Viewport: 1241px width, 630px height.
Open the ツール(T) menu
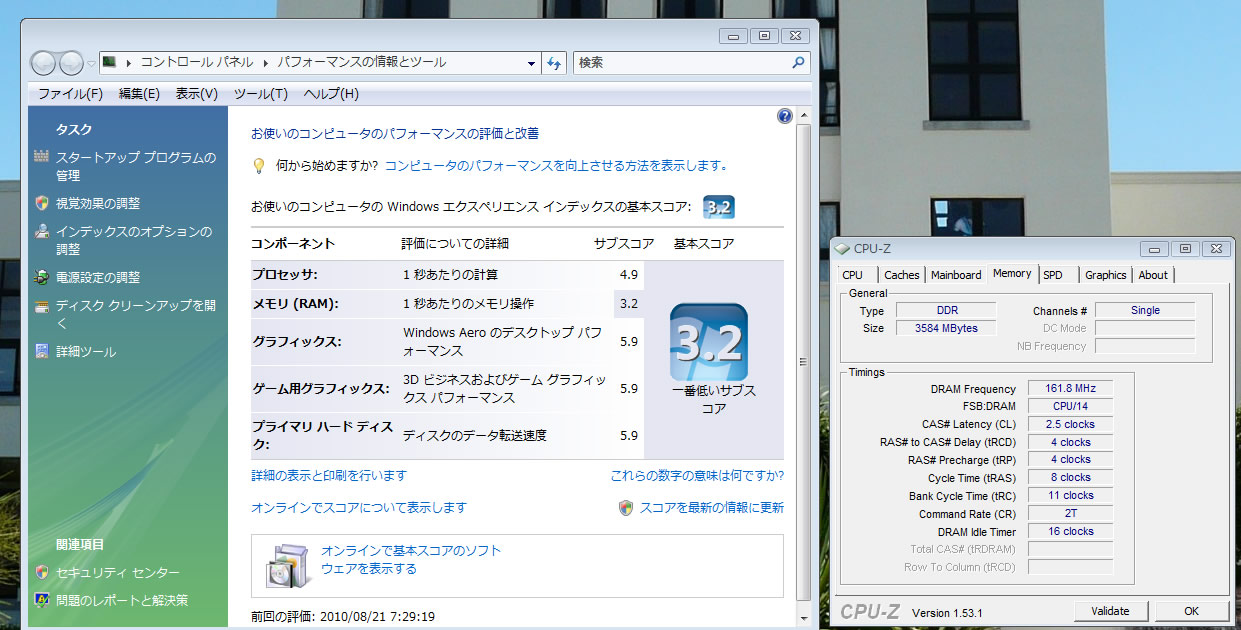click(x=261, y=94)
